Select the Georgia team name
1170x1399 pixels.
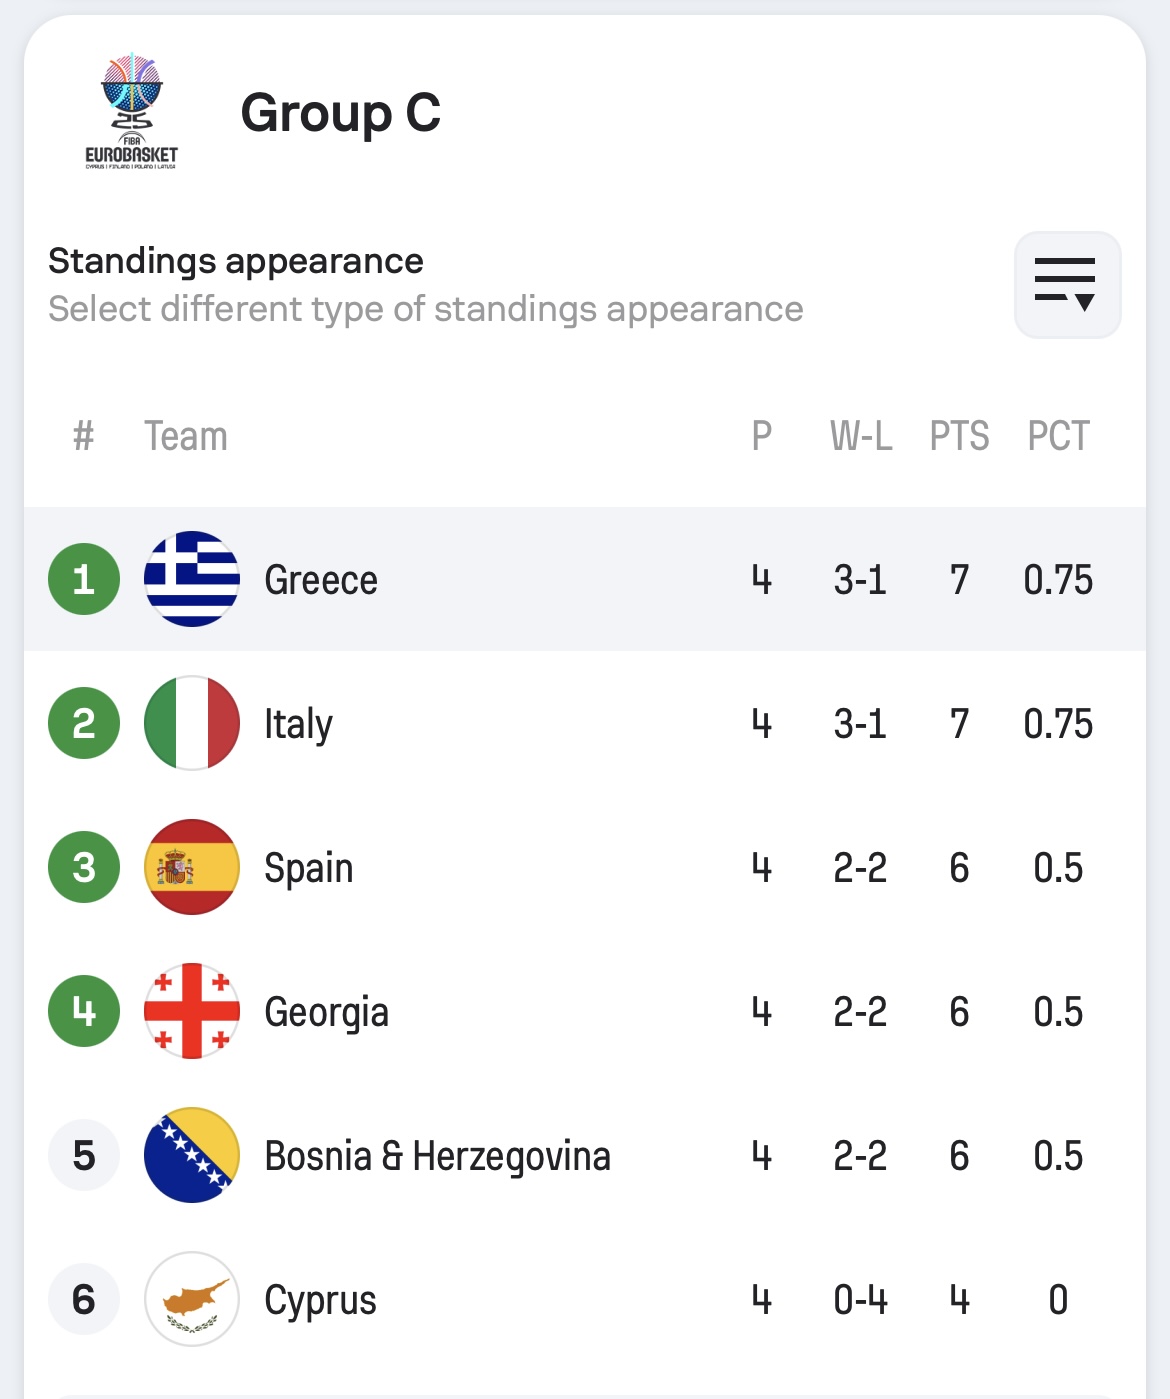pos(326,1013)
